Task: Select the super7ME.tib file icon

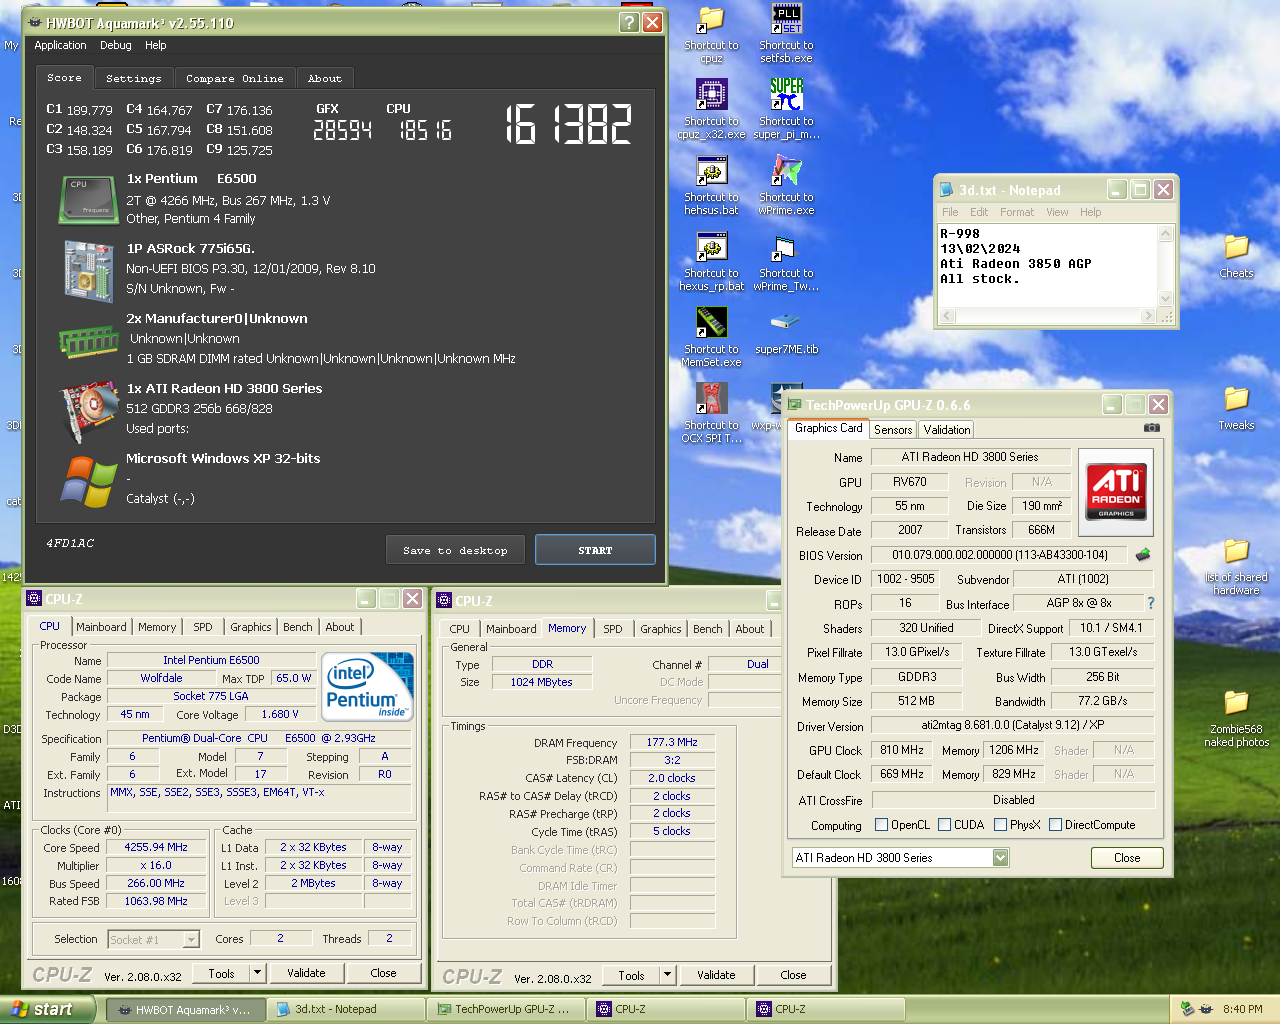Action: [x=786, y=333]
